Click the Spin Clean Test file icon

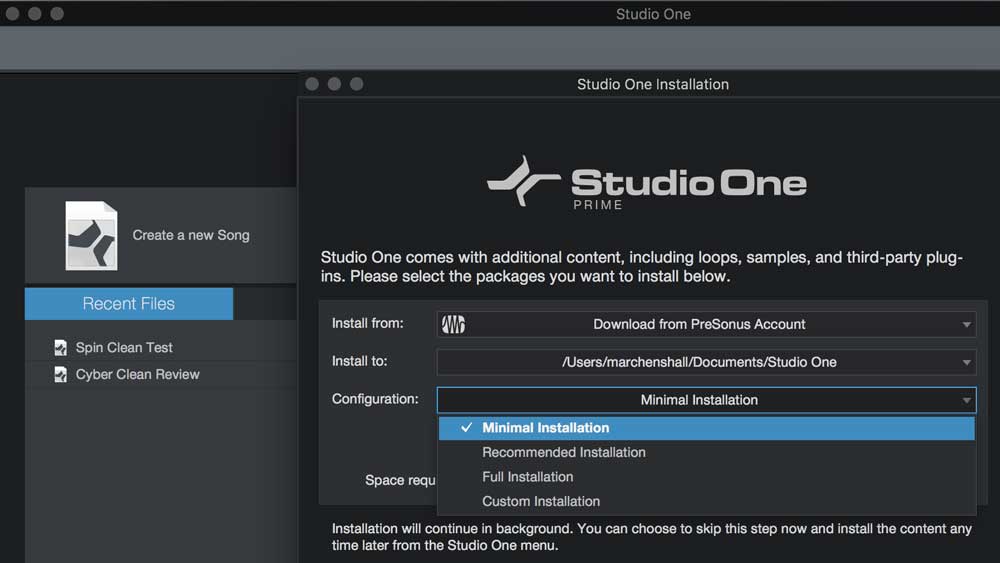click(x=61, y=348)
